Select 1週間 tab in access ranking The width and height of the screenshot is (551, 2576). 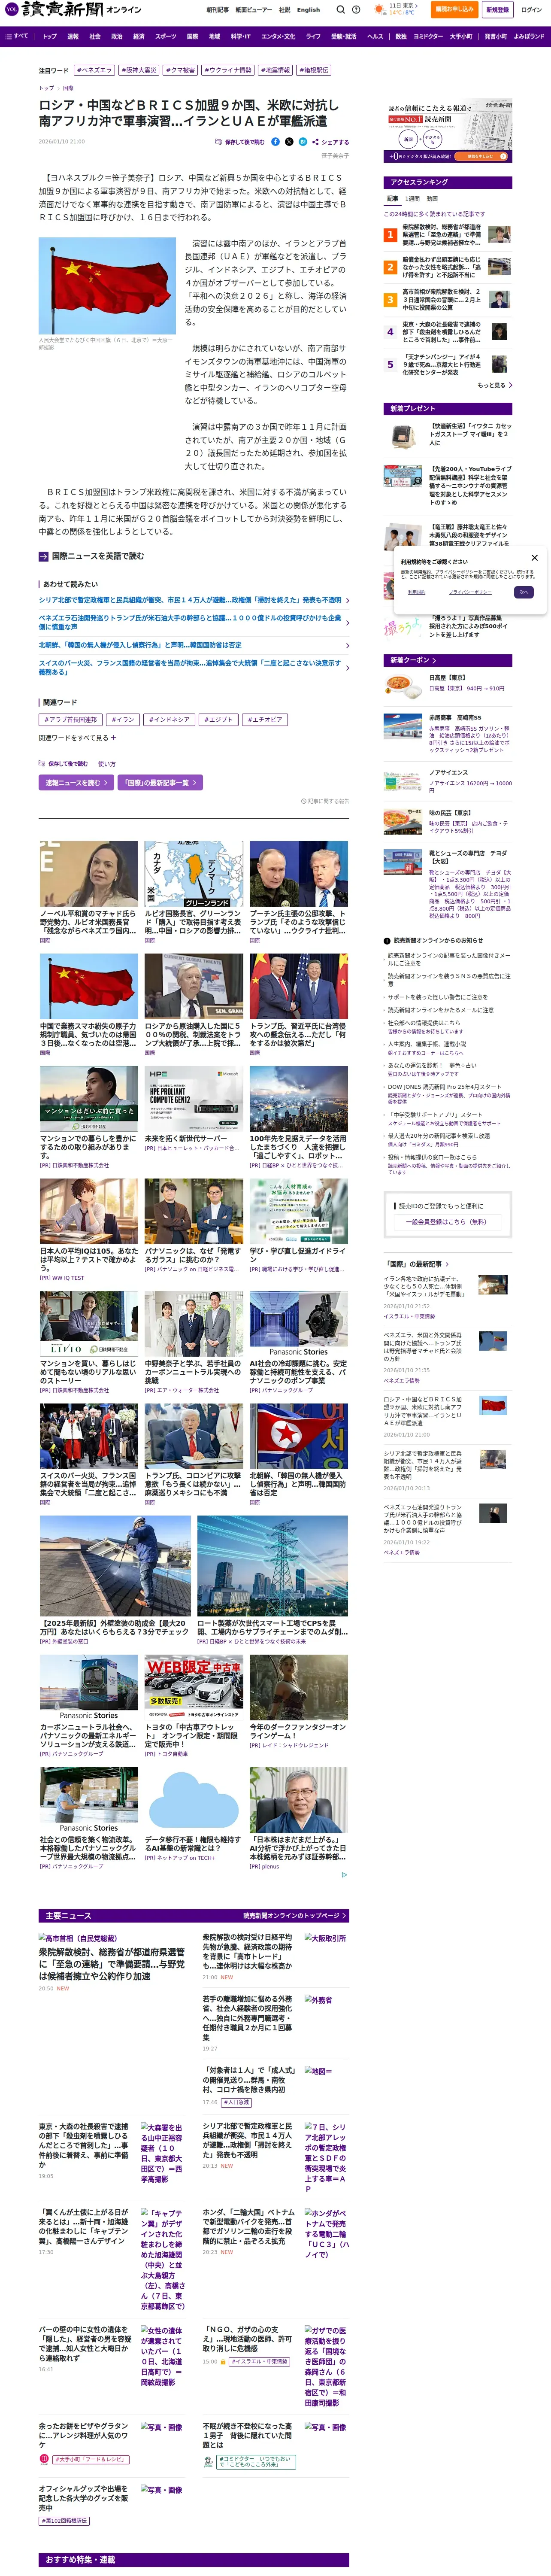click(x=413, y=199)
